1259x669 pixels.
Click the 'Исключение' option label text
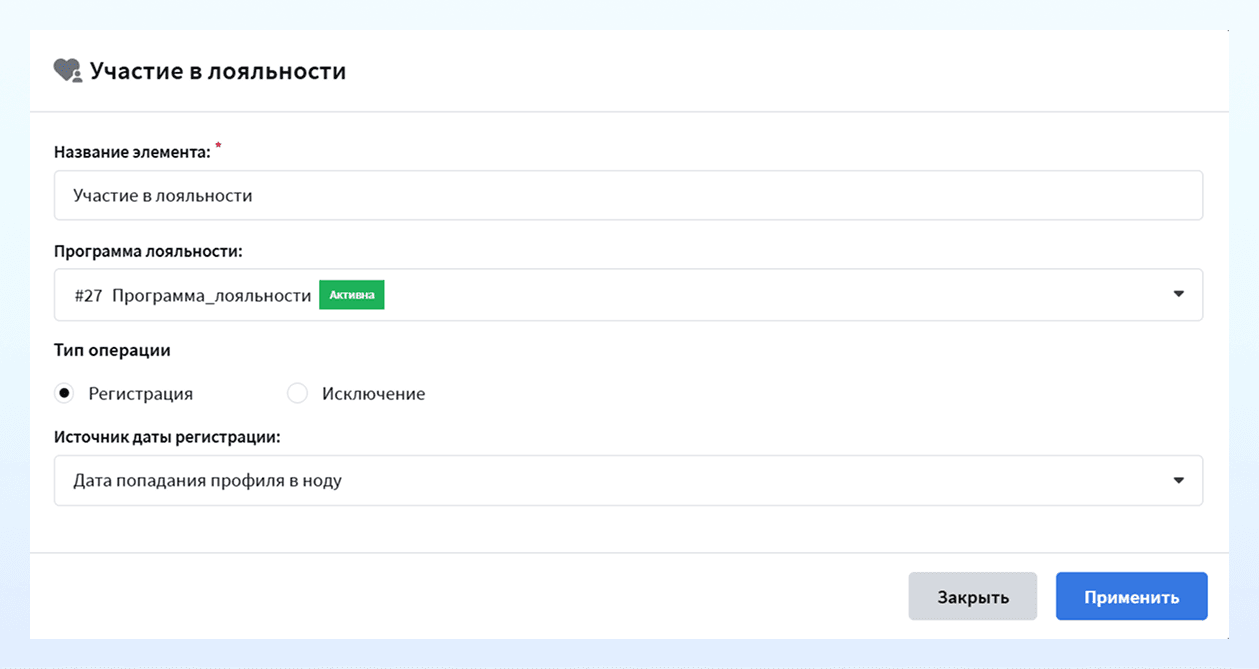tap(374, 393)
